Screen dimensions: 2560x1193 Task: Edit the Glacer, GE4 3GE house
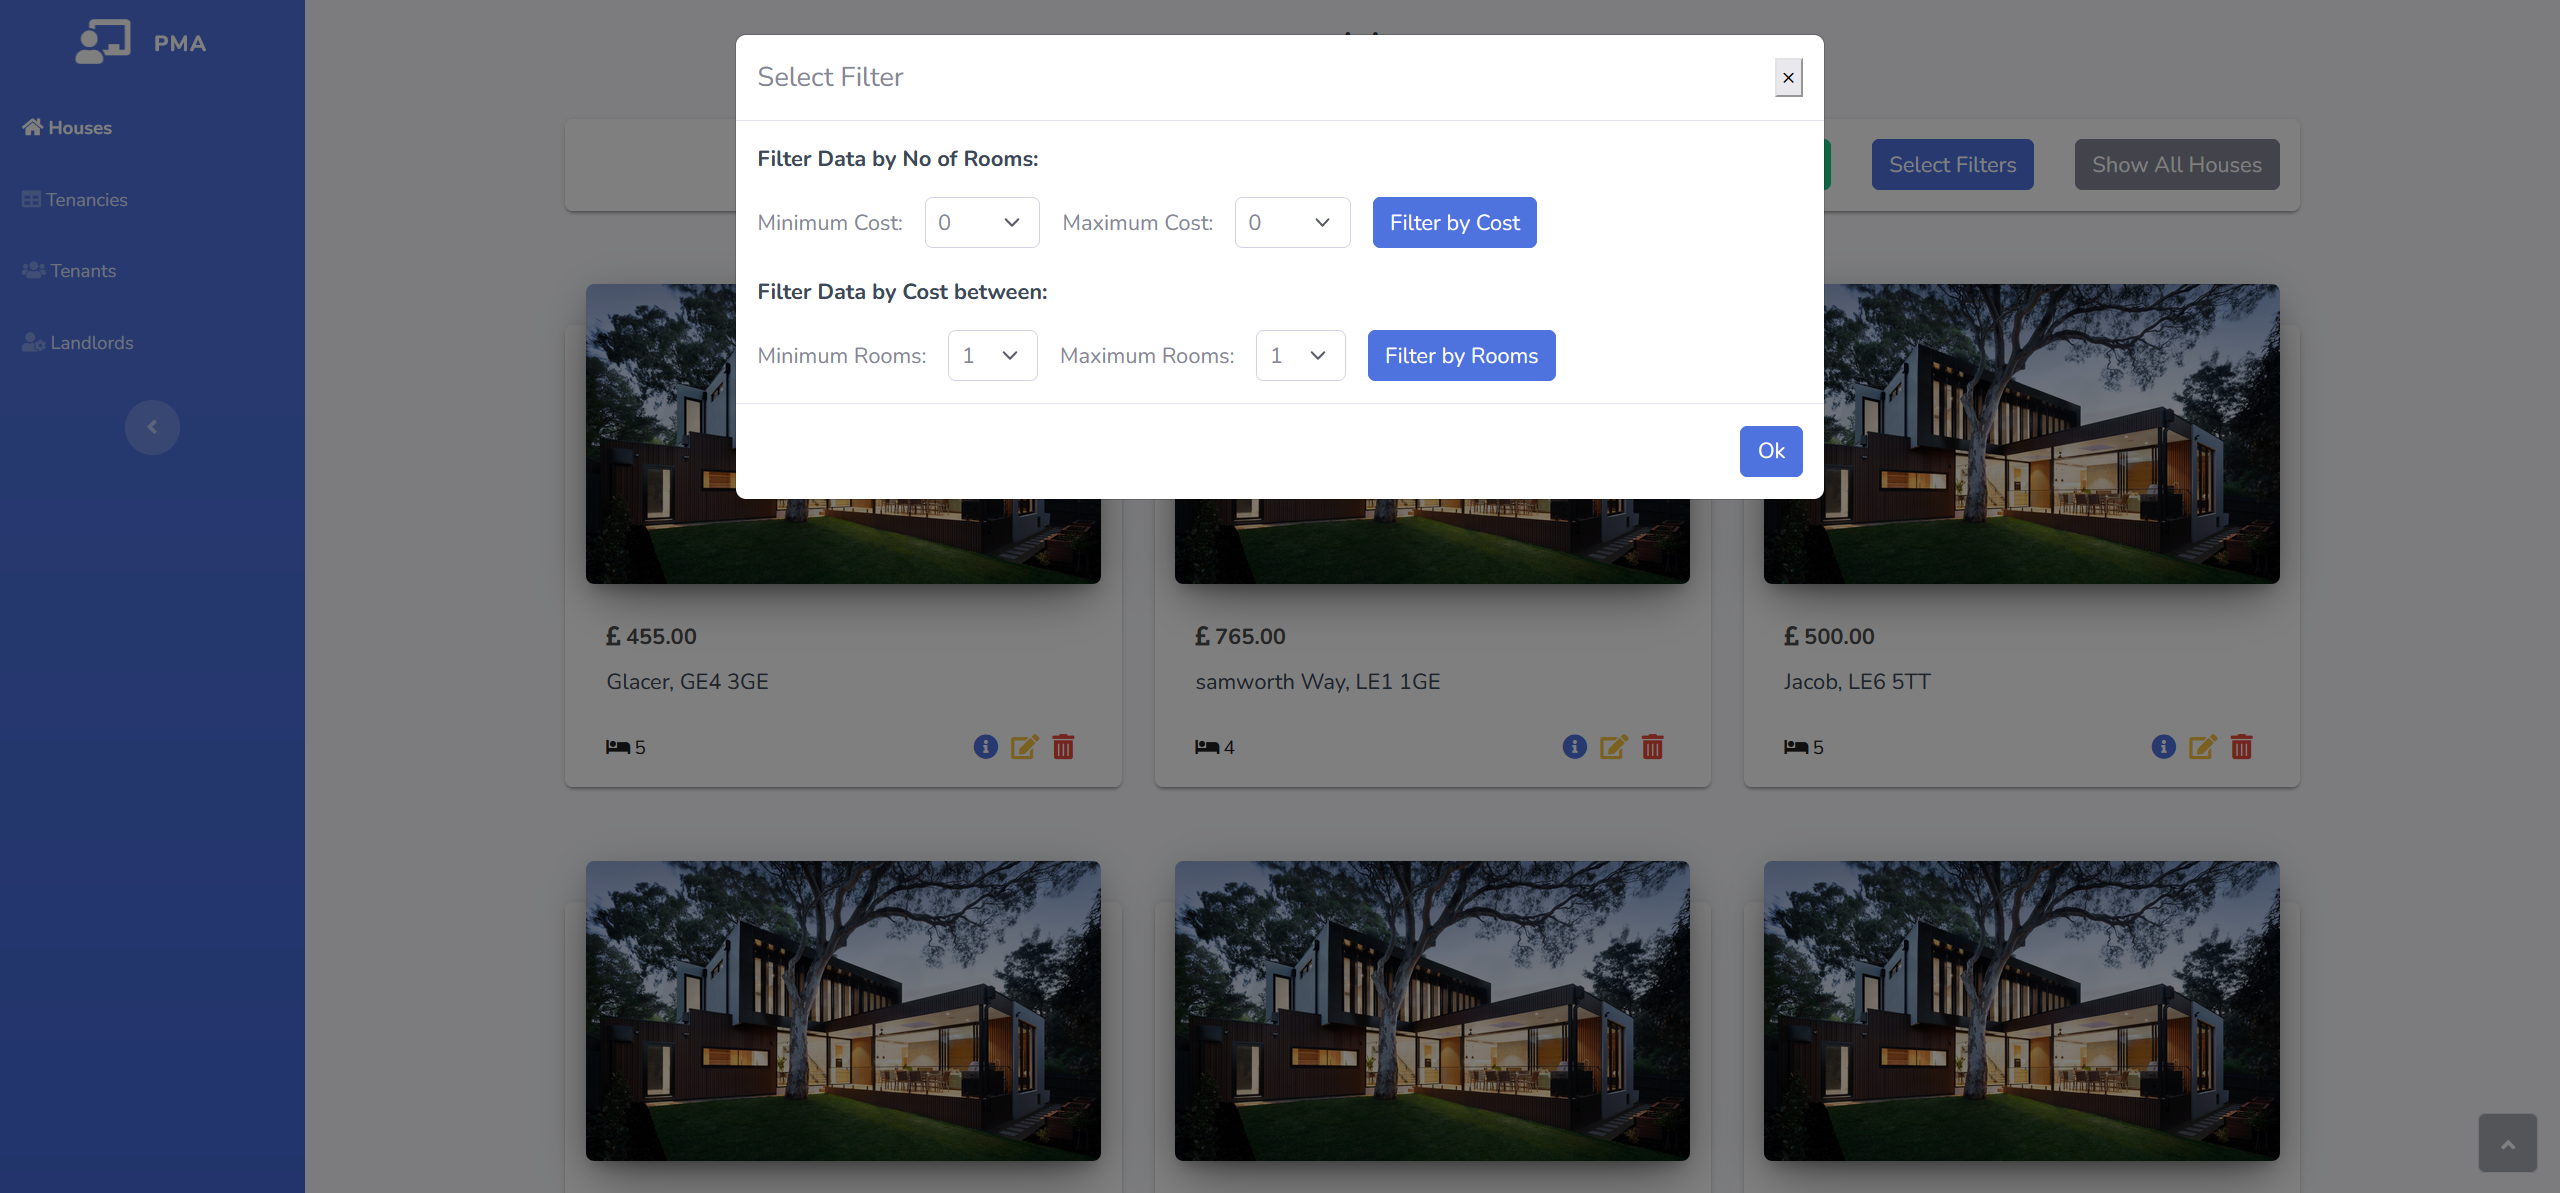(1024, 747)
